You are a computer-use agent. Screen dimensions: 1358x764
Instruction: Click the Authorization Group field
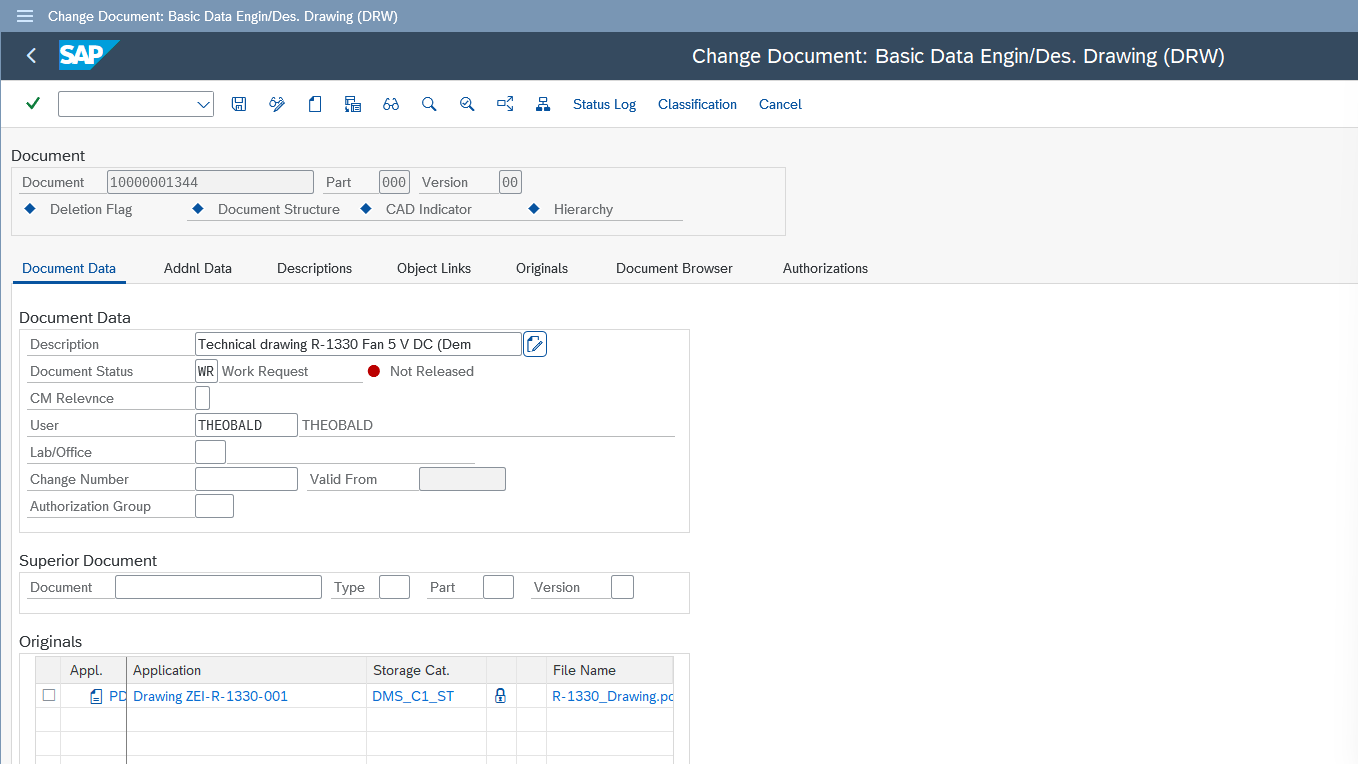(214, 506)
